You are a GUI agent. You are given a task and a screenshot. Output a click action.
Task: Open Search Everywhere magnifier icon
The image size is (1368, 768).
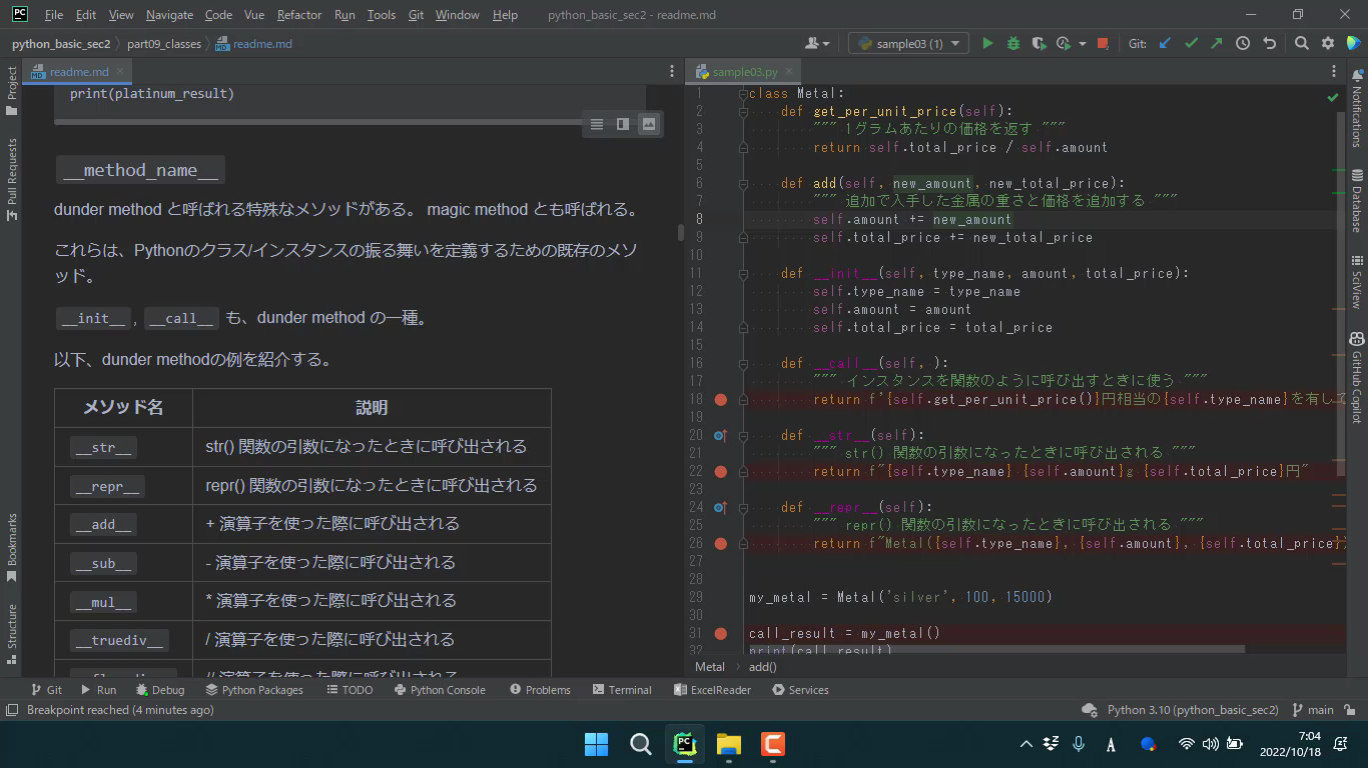pos(1301,43)
